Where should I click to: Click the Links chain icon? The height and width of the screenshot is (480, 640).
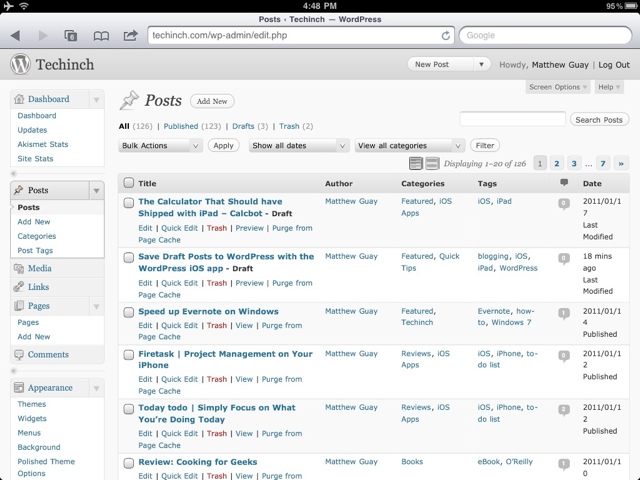click(19, 287)
